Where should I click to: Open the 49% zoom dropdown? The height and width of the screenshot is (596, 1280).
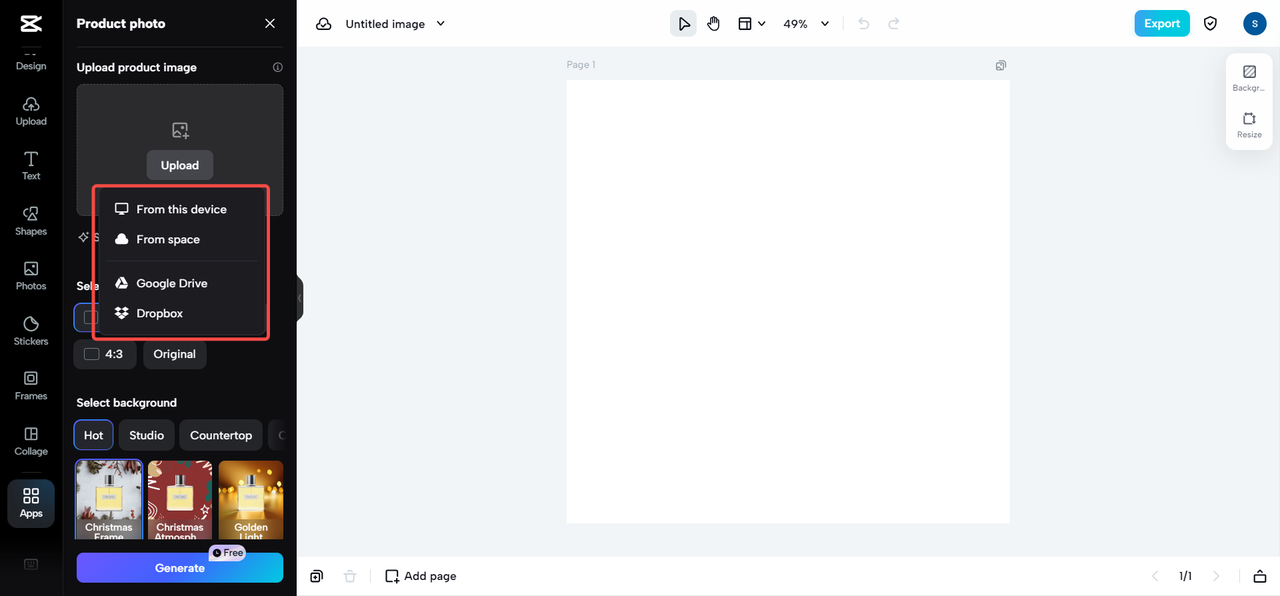806,24
